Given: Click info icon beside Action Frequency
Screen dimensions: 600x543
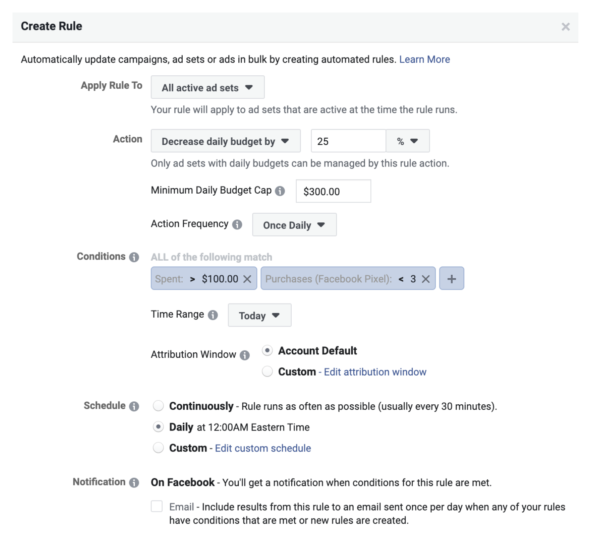Looking at the screenshot, I should click(237, 225).
